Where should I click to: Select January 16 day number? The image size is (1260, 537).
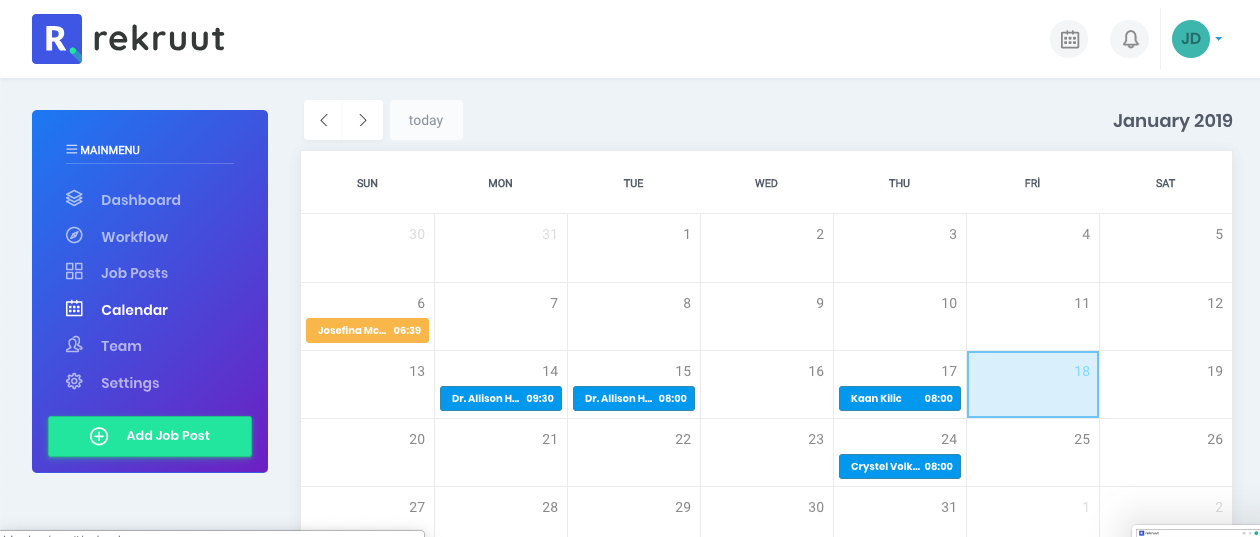click(x=816, y=371)
